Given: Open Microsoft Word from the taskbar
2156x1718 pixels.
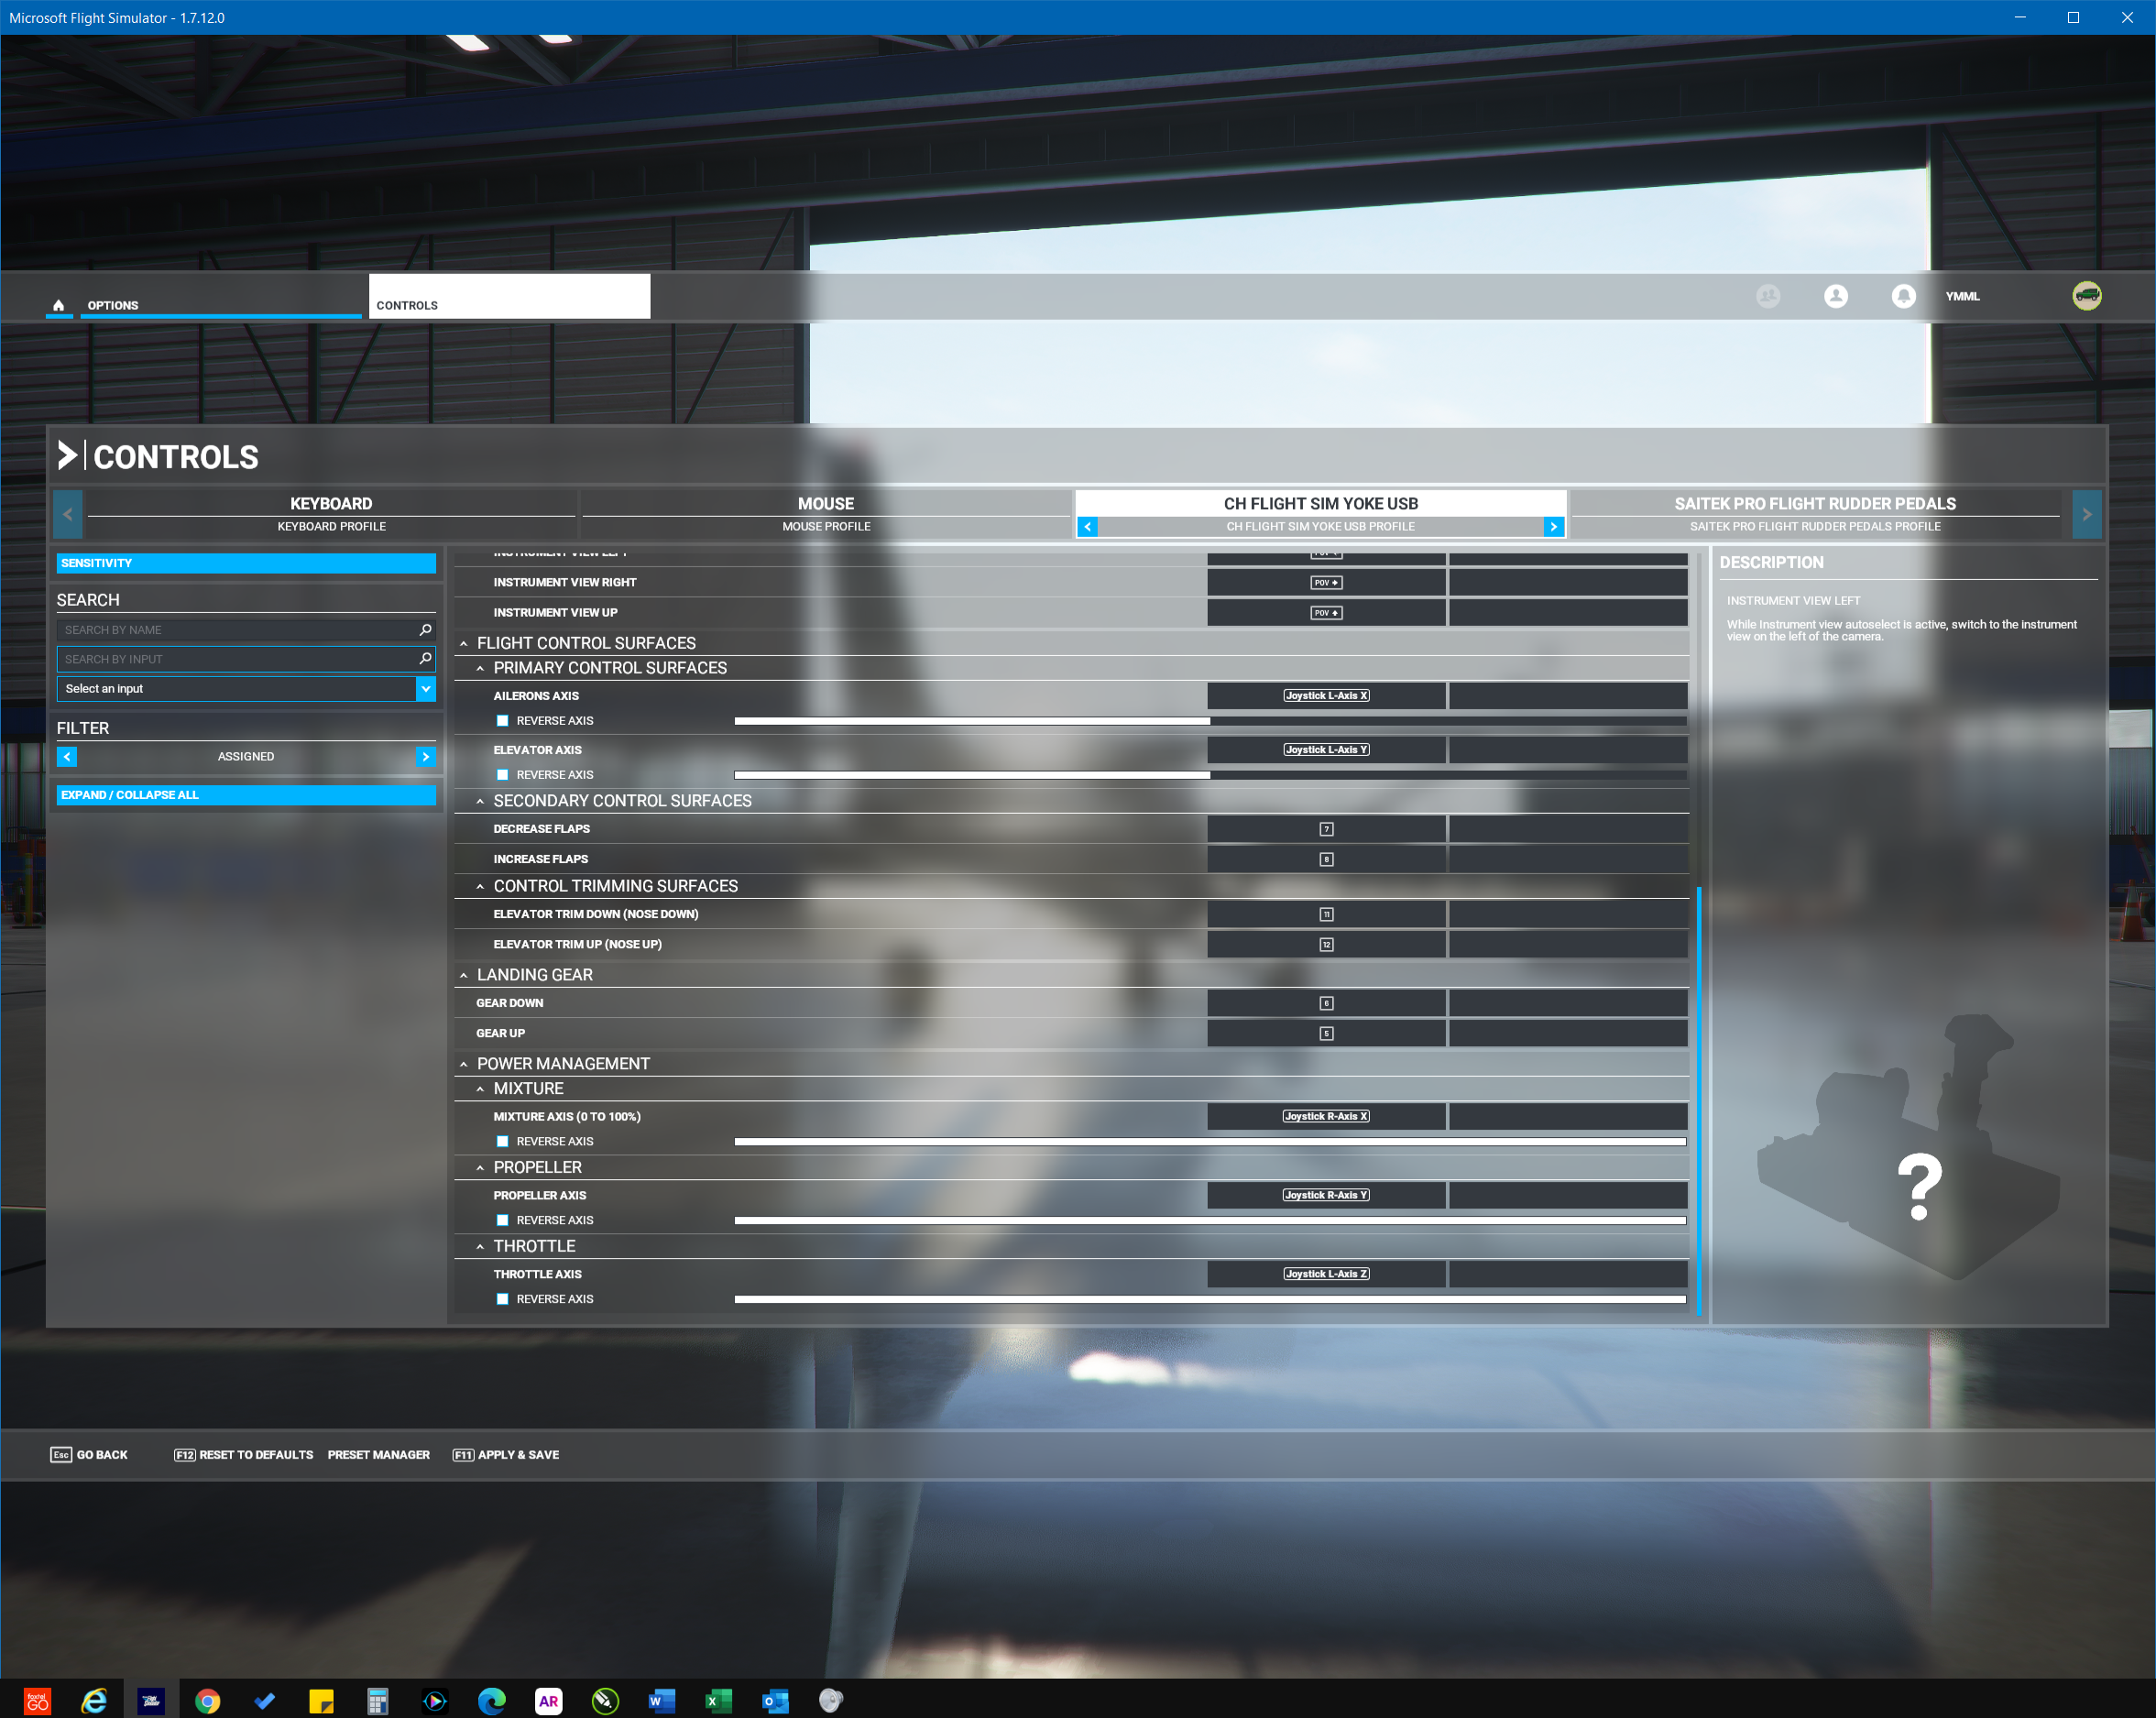Looking at the screenshot, I should click(662, 1700).
